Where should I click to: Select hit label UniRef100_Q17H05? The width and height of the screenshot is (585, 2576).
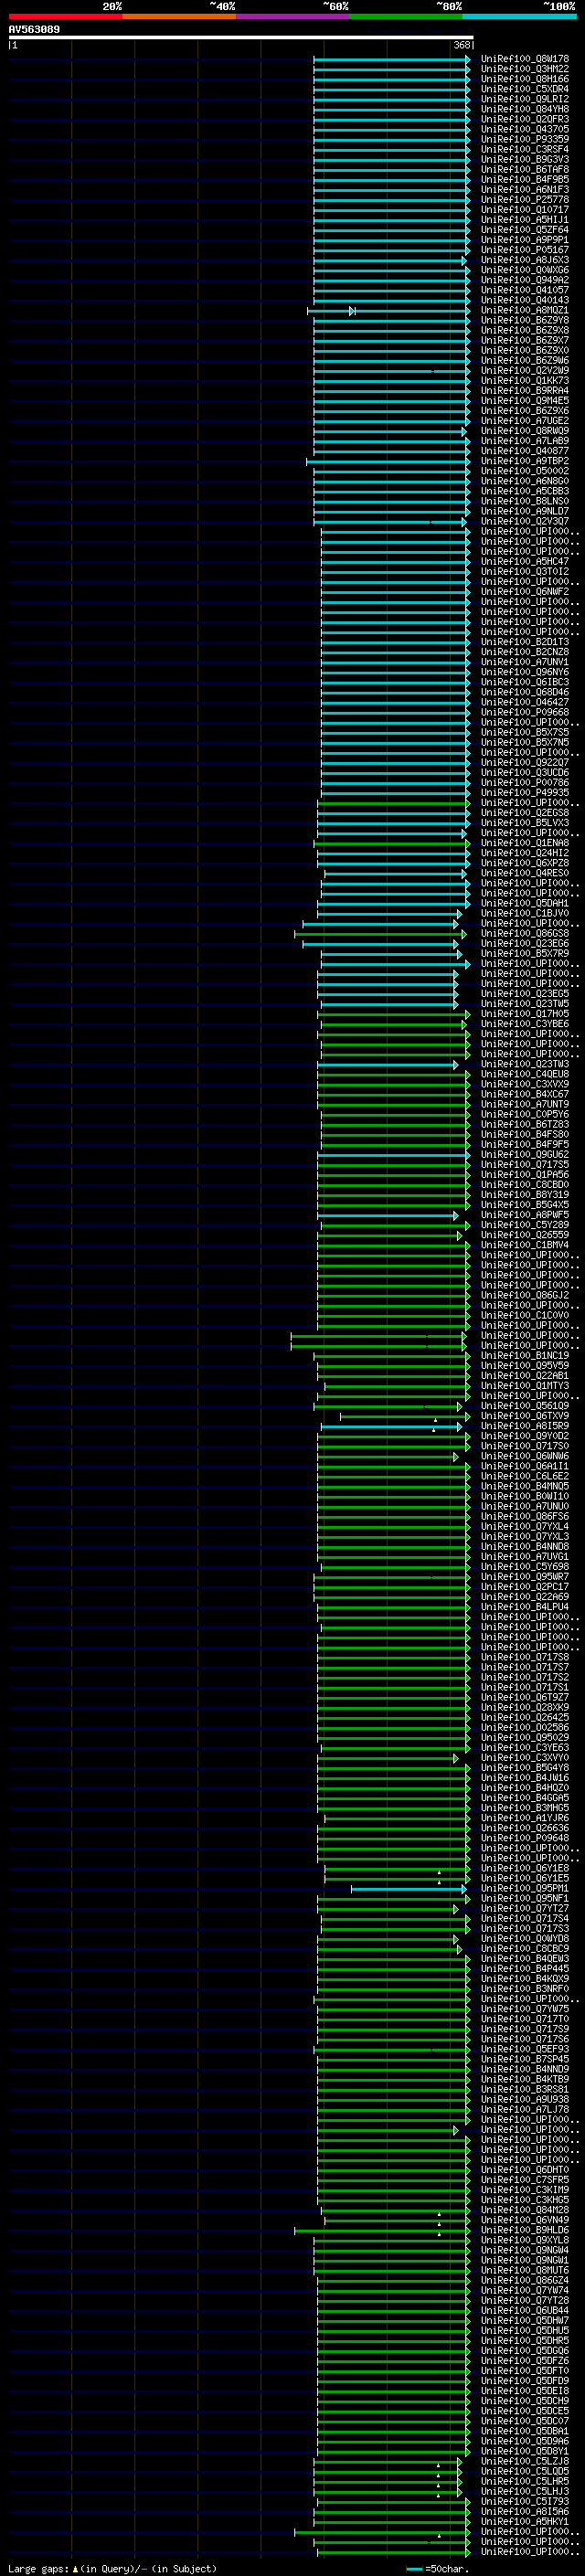tap(525, 1013)
